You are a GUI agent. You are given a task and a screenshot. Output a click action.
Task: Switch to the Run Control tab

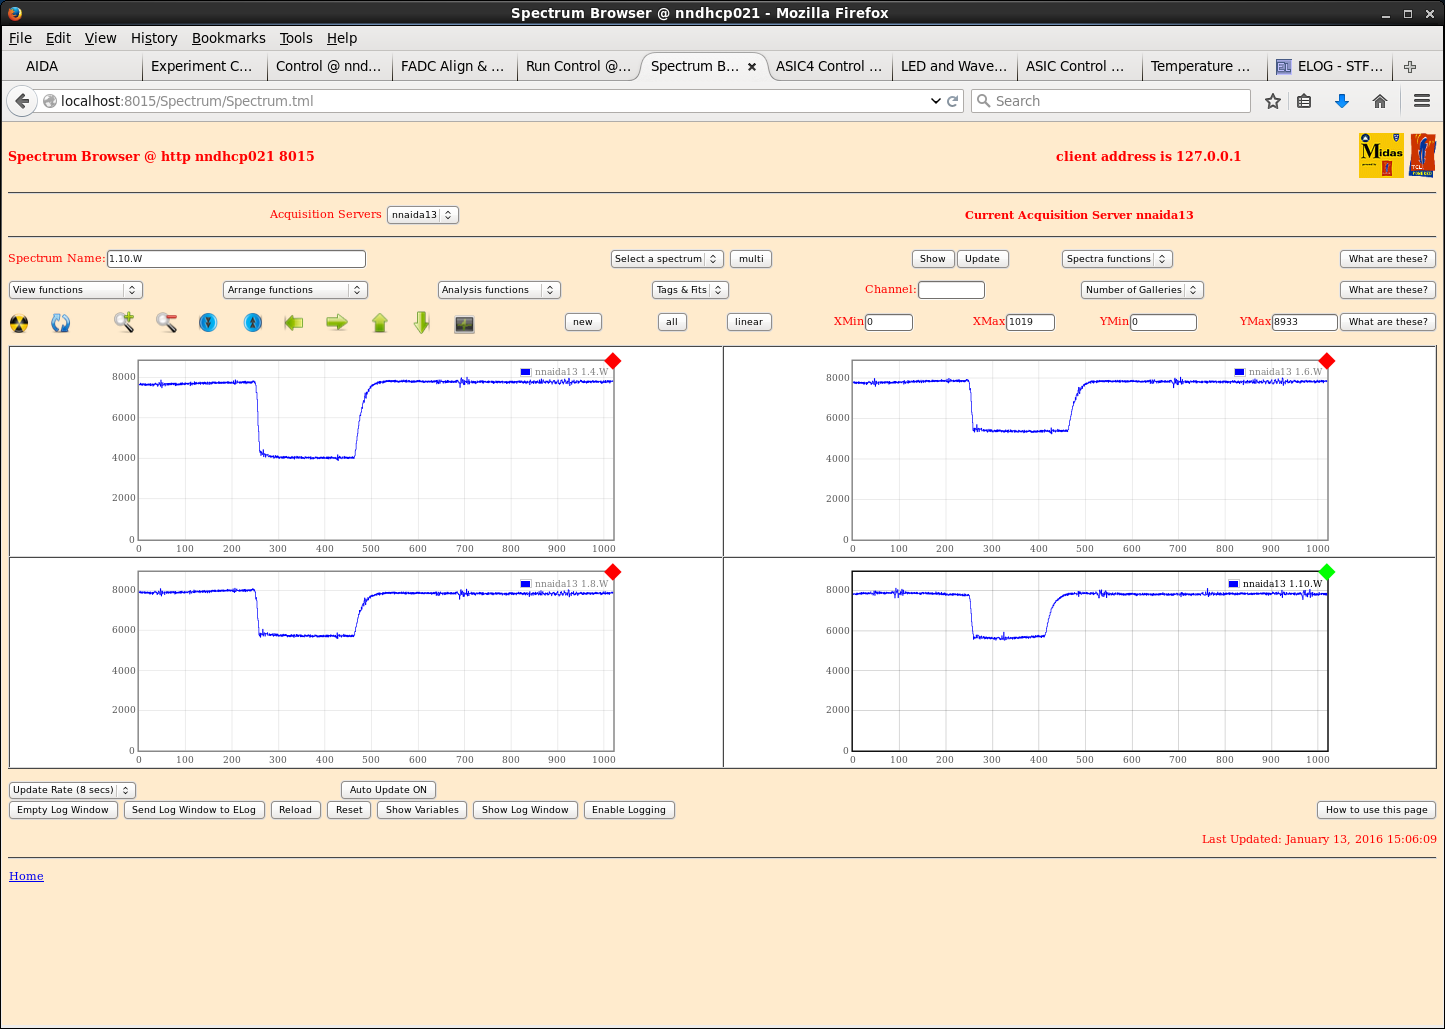(579, 66)
